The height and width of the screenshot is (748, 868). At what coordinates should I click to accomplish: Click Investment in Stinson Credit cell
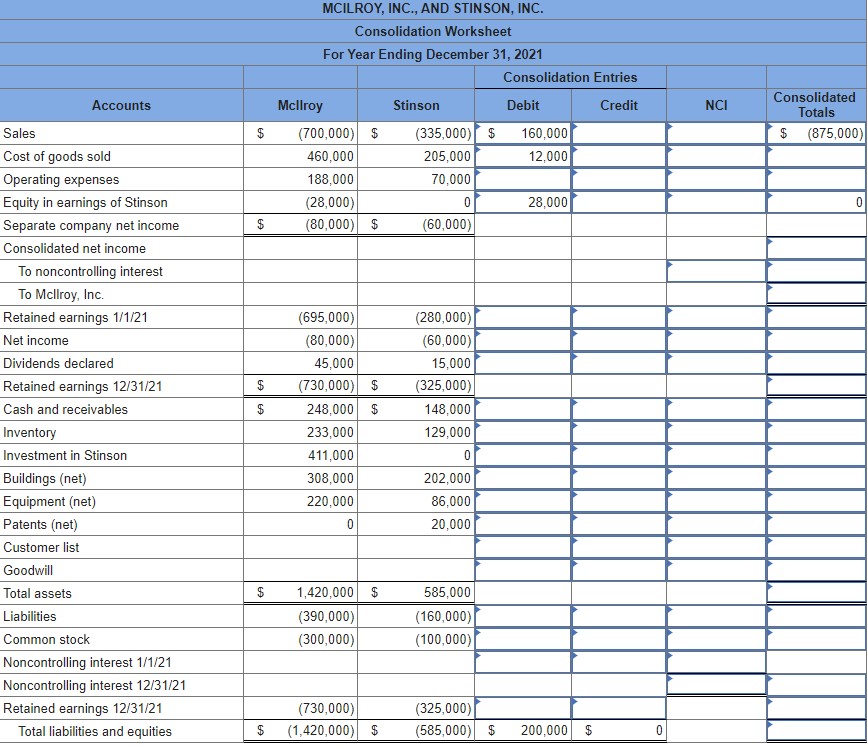(x=619, y=455)
